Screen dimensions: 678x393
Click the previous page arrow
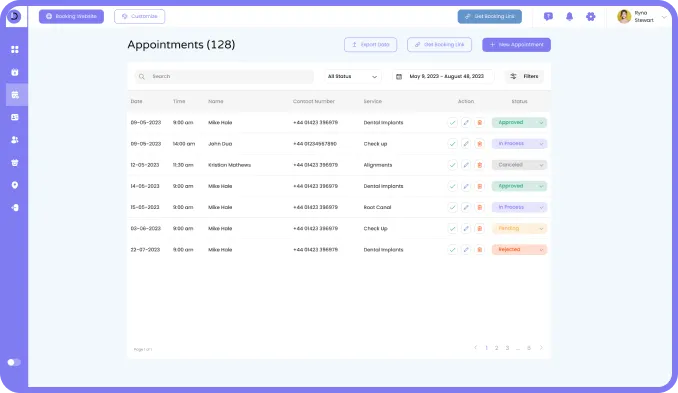click(x=476, y=348)
